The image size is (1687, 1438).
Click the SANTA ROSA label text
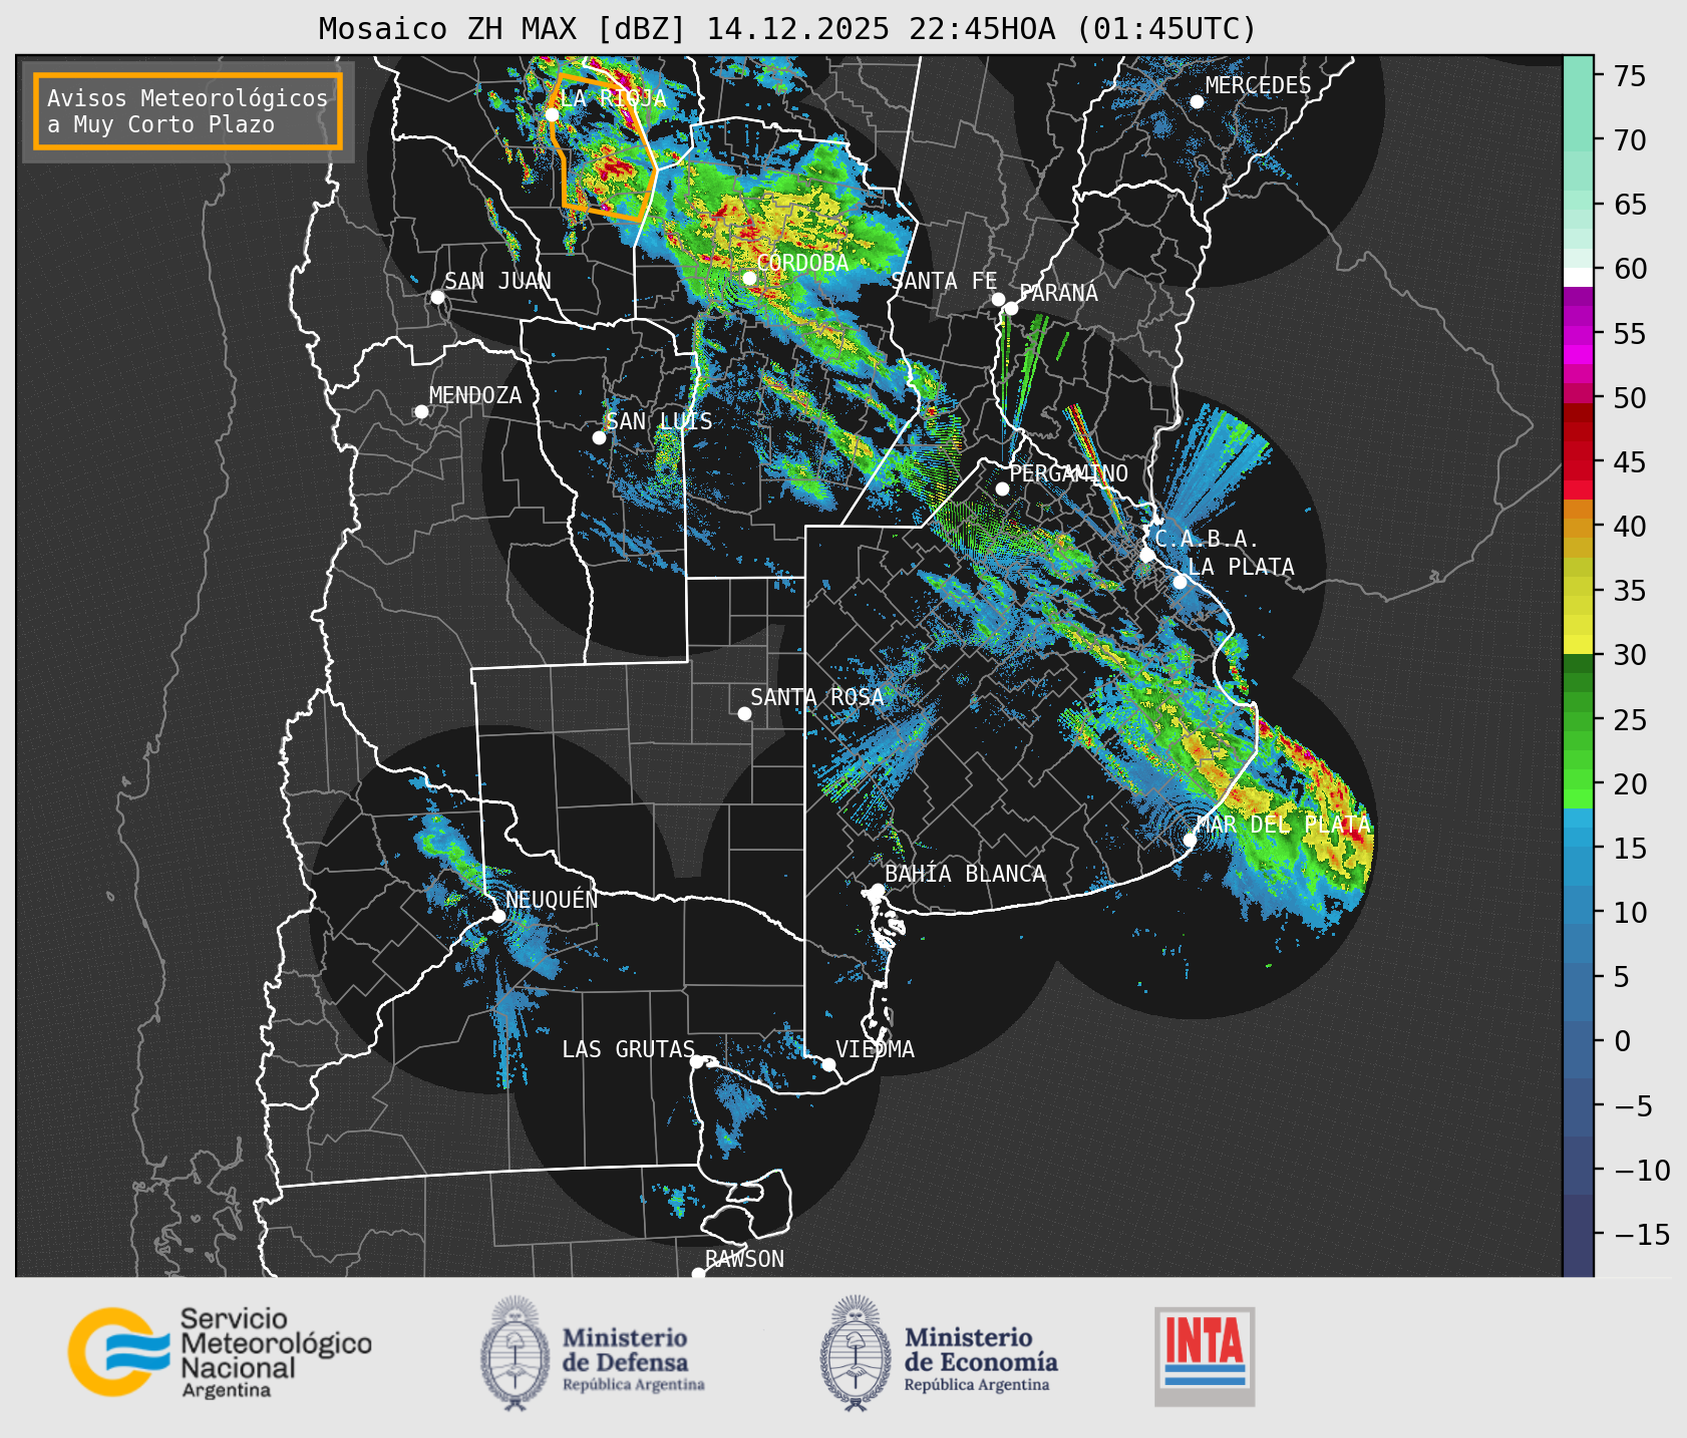tap(817, 697)
